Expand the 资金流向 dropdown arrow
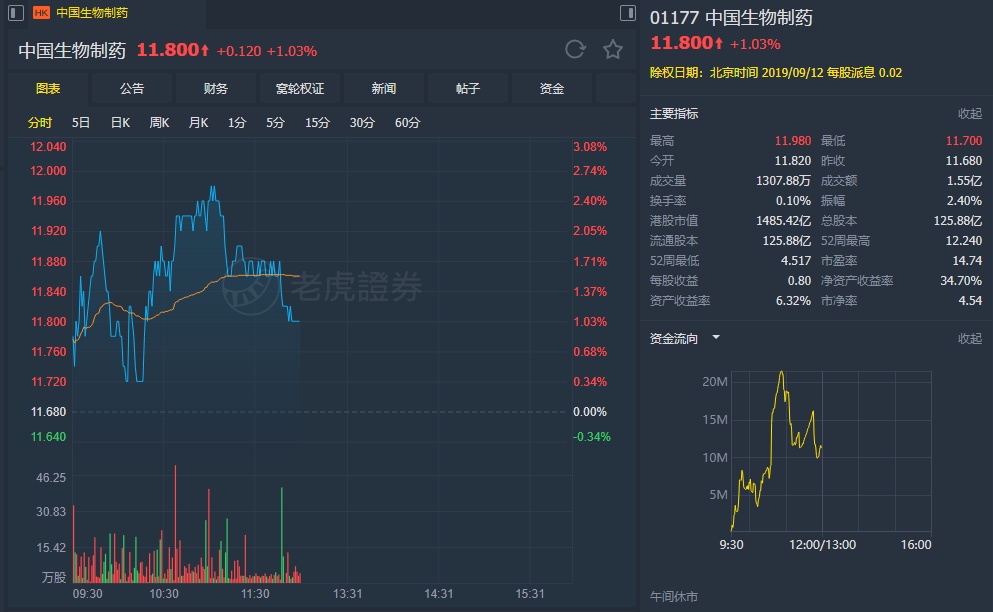This screenshot has height=612, width=993. [716, 338]
